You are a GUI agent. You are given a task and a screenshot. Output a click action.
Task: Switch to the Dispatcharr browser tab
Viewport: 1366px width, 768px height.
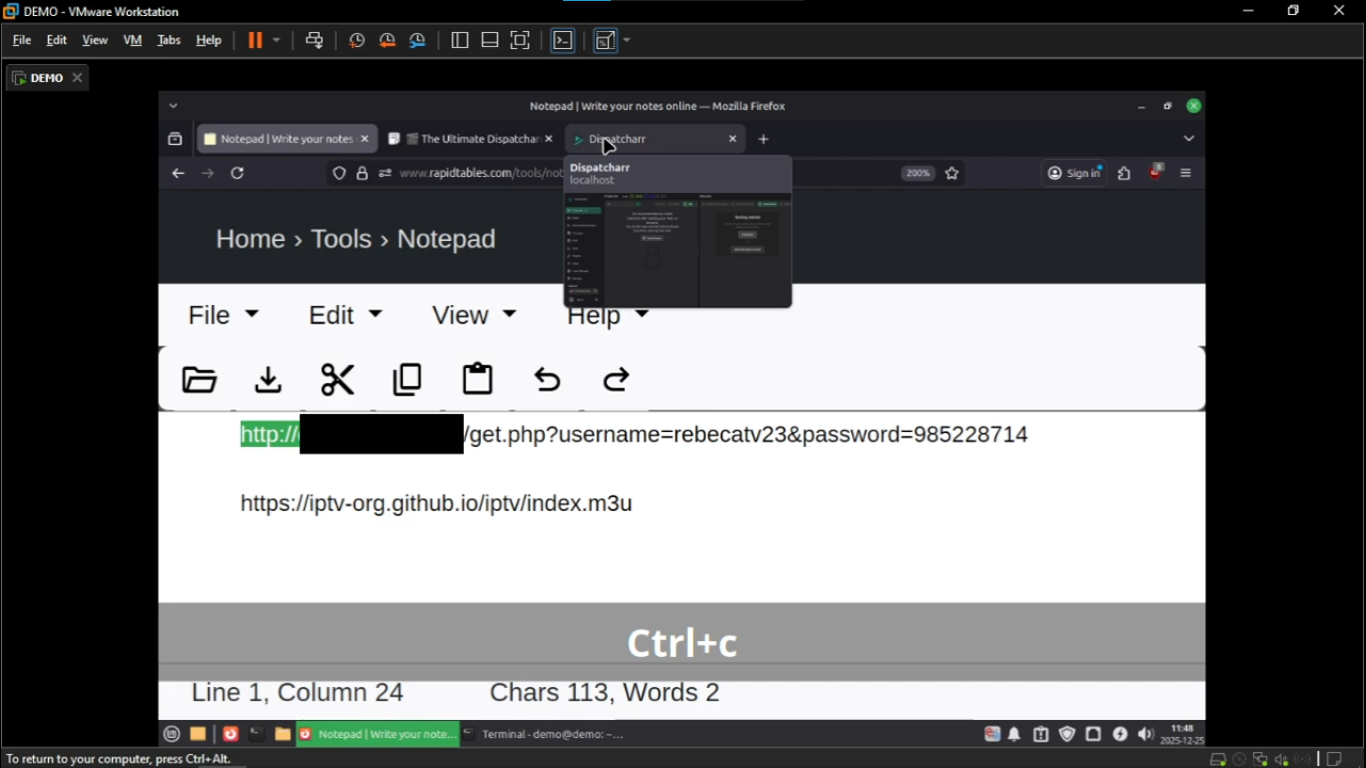point(655,139)
